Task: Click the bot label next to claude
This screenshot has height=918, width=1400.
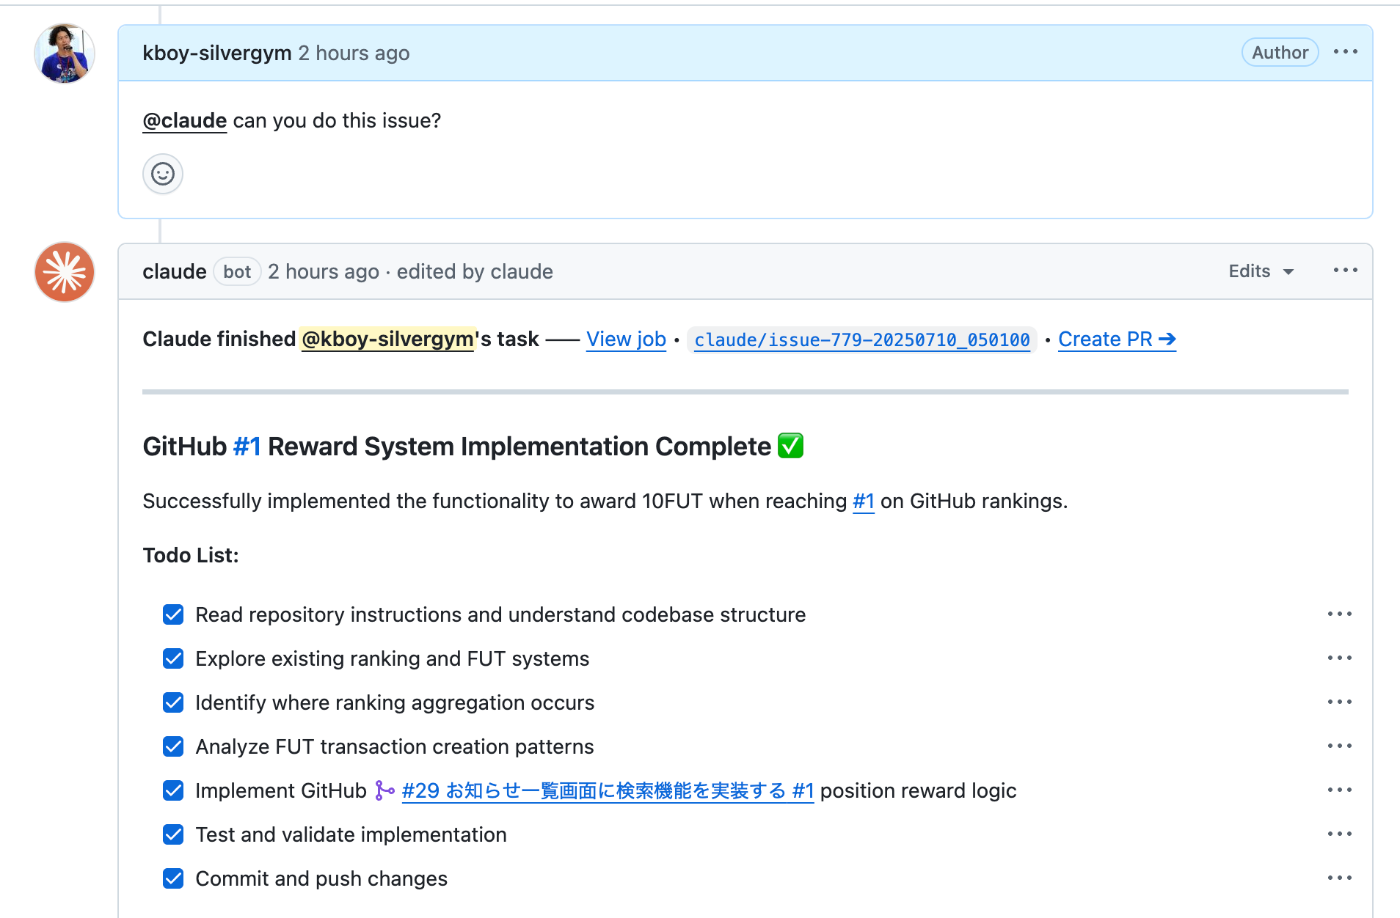Action: [237, 272]
